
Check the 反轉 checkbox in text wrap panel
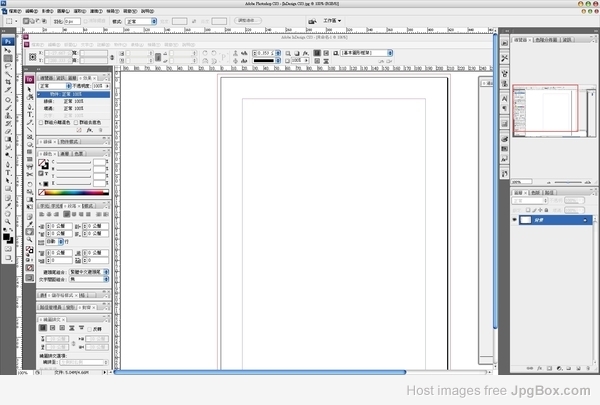pyautogui.click(x=90, y=329)
